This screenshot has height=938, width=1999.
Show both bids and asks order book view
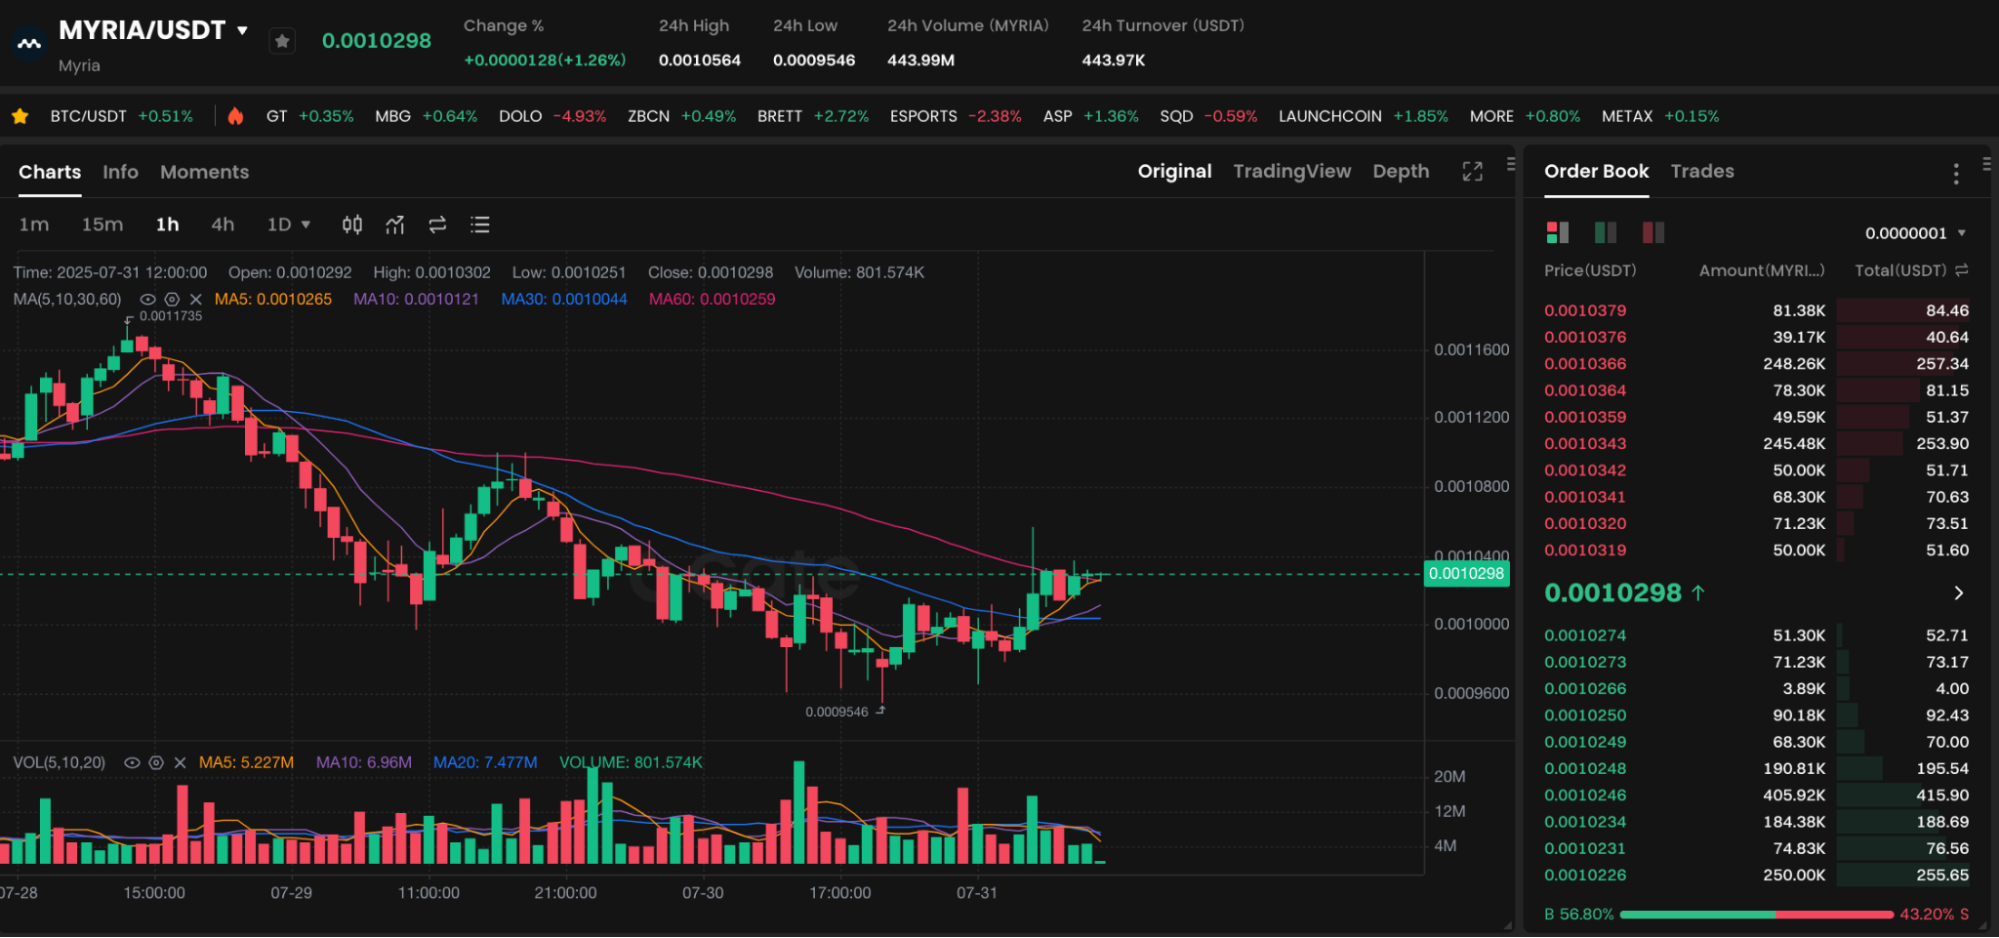[x=1557, y=233]
